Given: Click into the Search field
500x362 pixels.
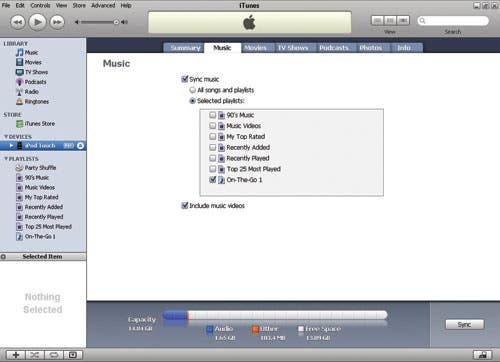Looking at the screenshot, I should 453,21.
